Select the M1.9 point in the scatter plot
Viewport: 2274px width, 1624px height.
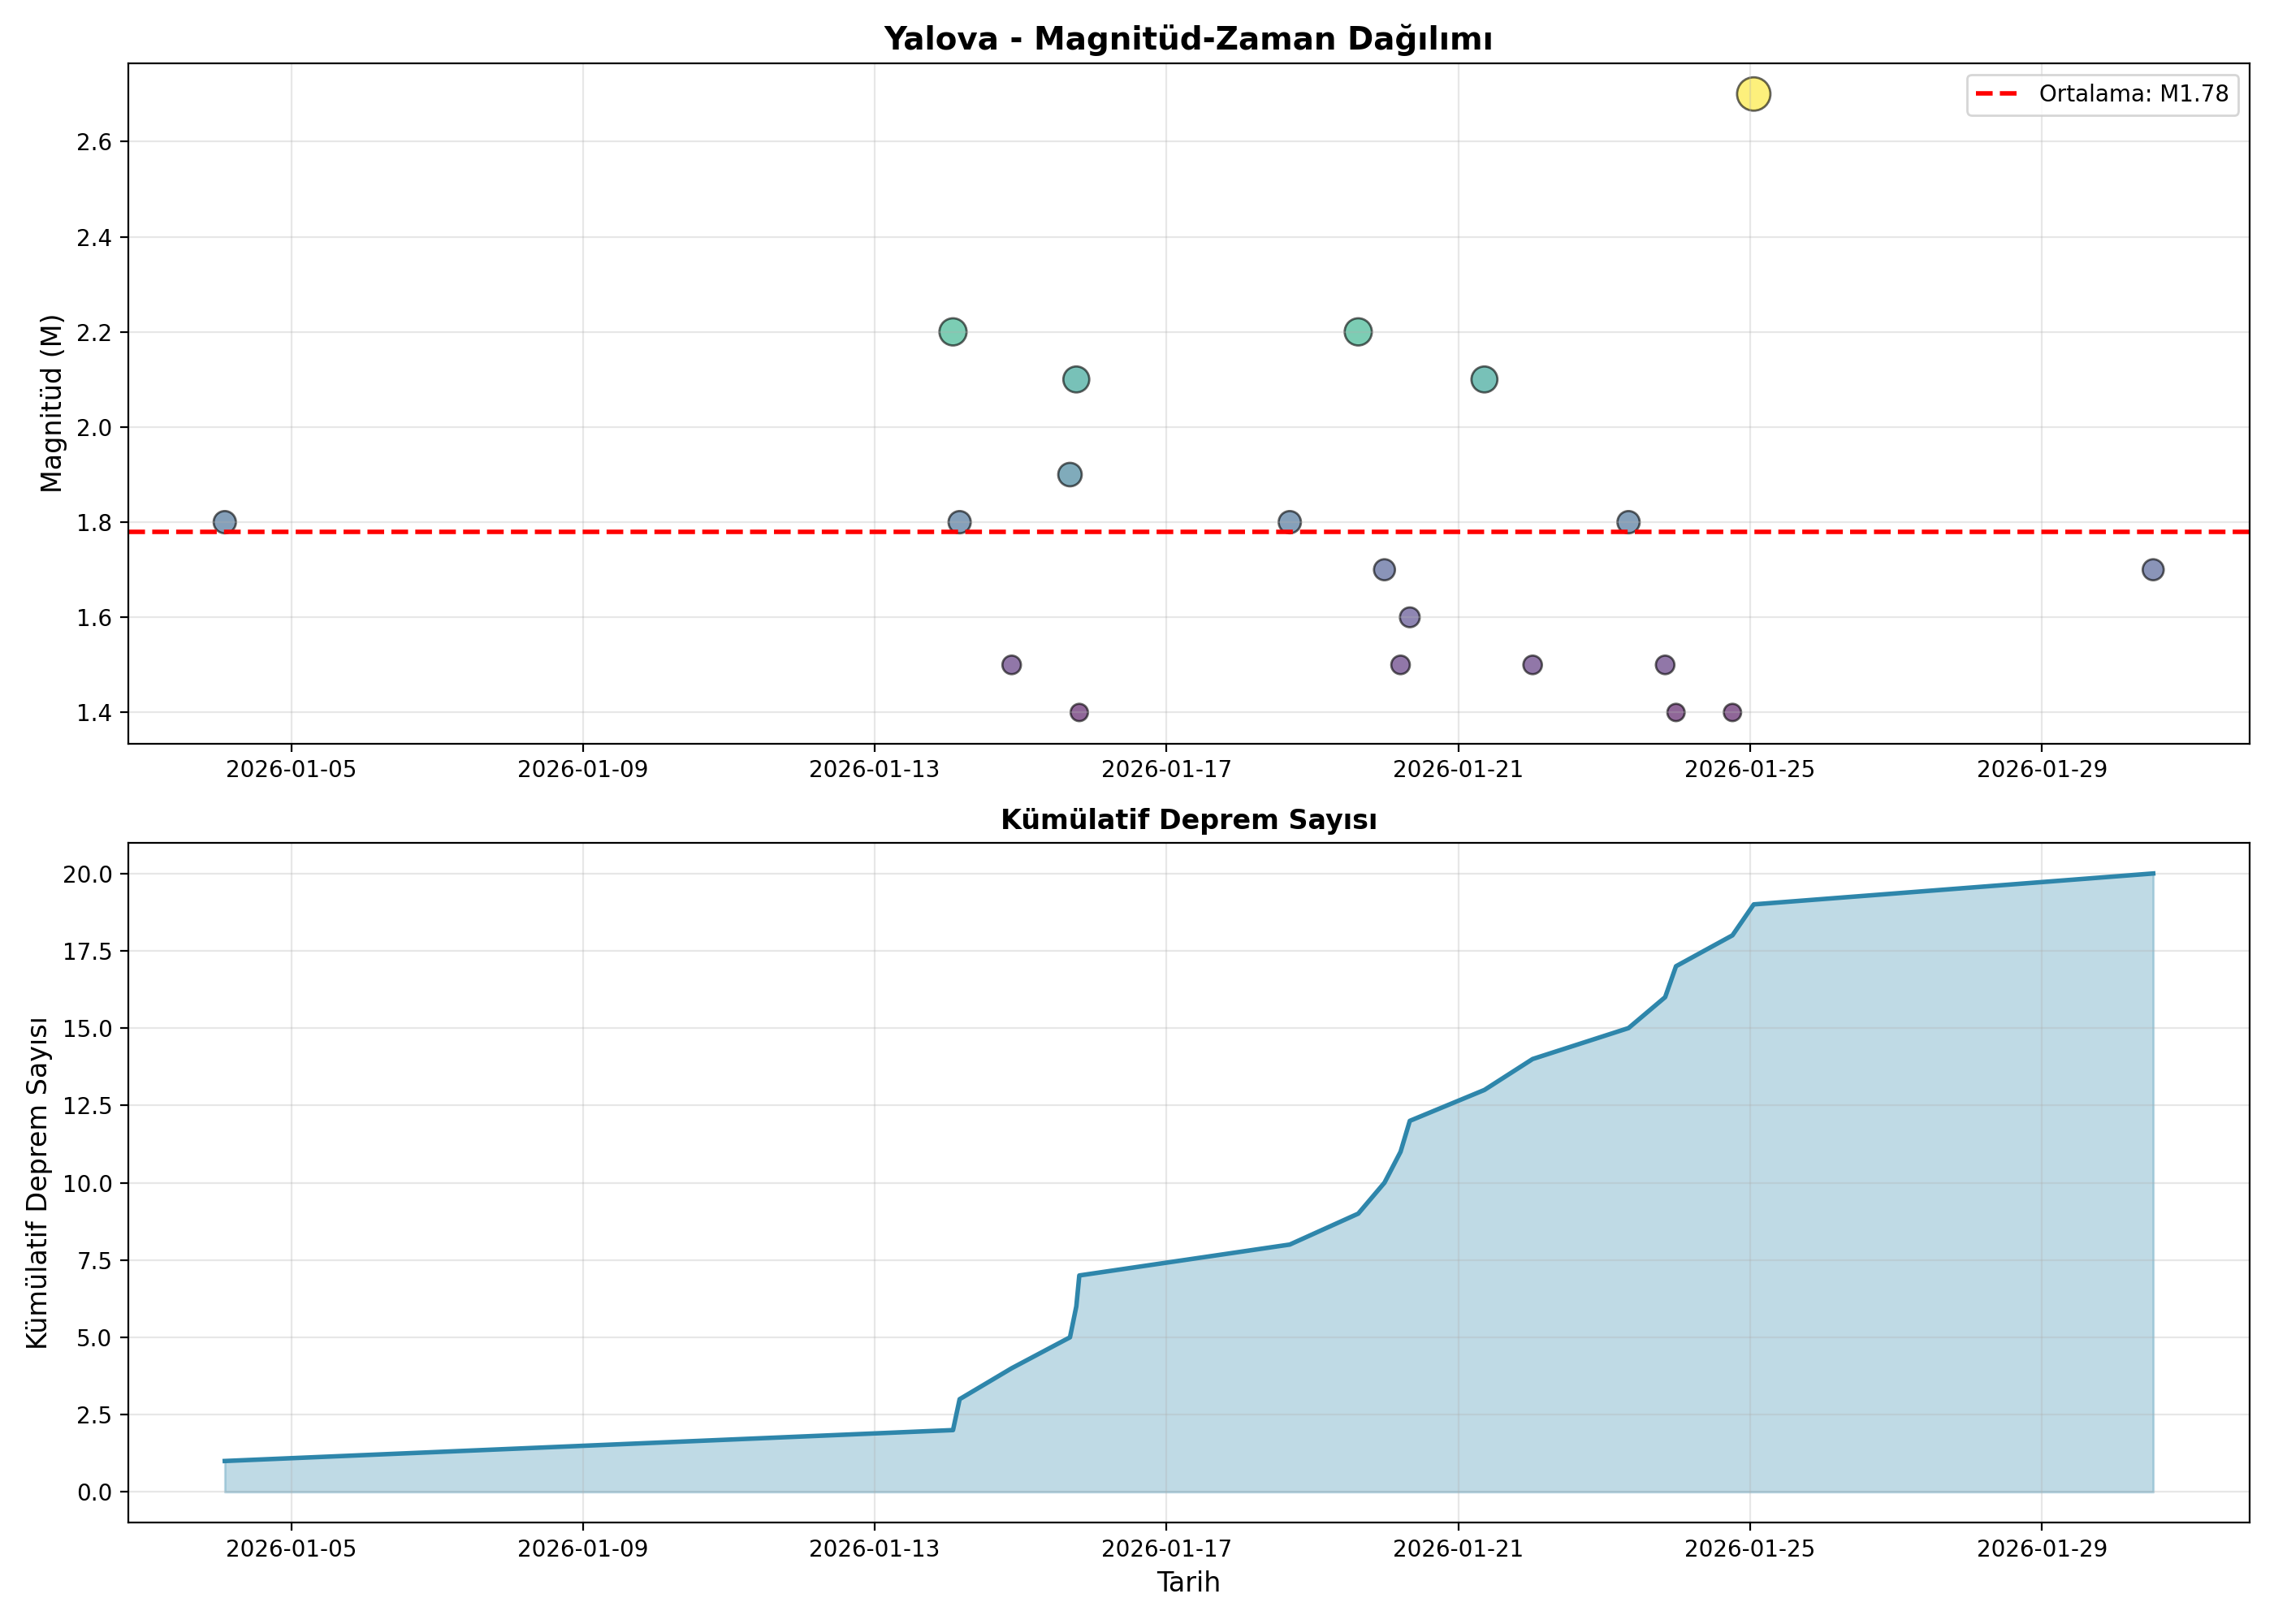(x=1069, y=474)
